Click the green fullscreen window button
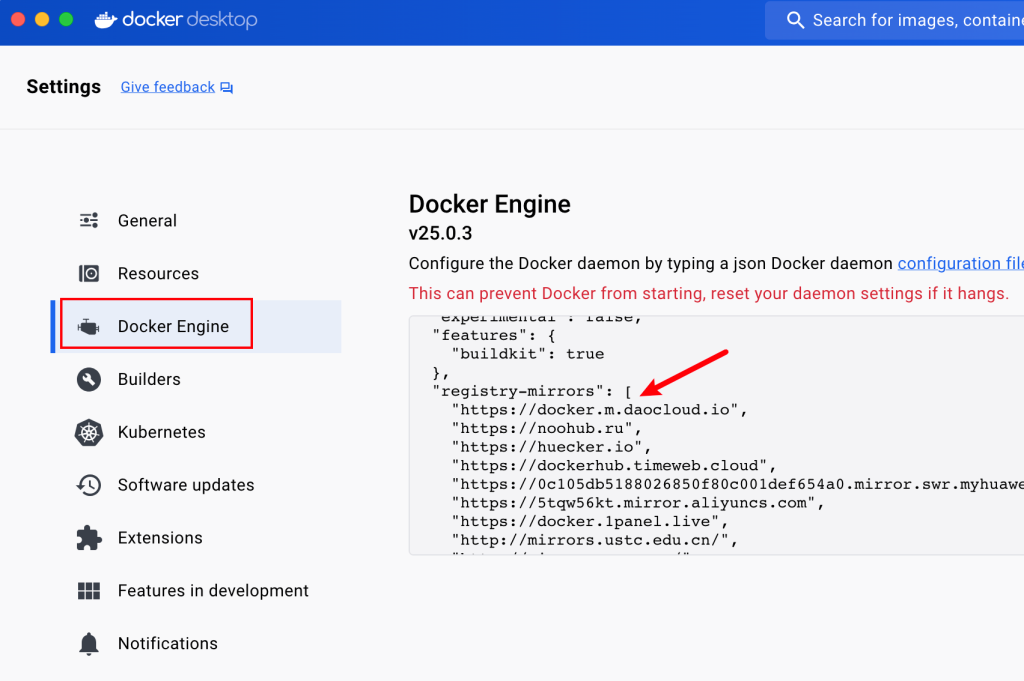Viewport: 1024px width, 681px height. pos(66,20)
